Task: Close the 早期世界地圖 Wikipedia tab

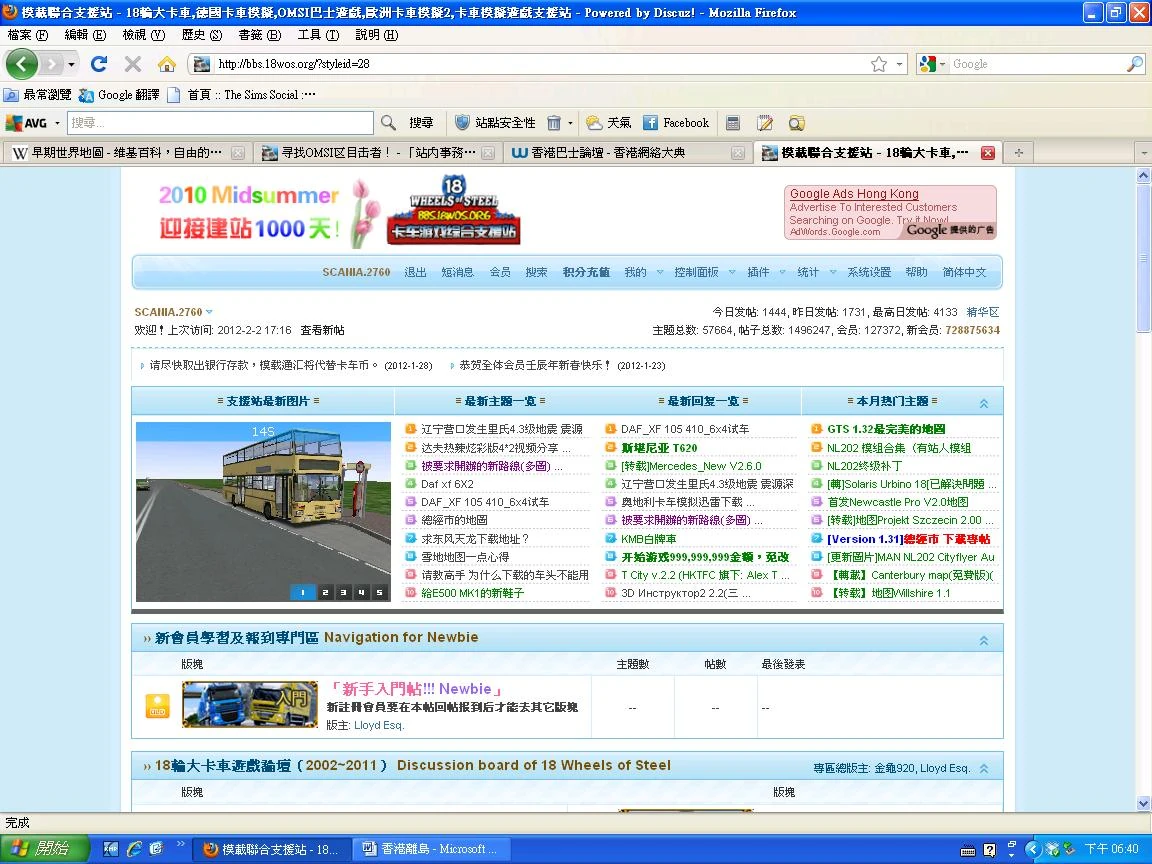Action: [x=238, y=153]
